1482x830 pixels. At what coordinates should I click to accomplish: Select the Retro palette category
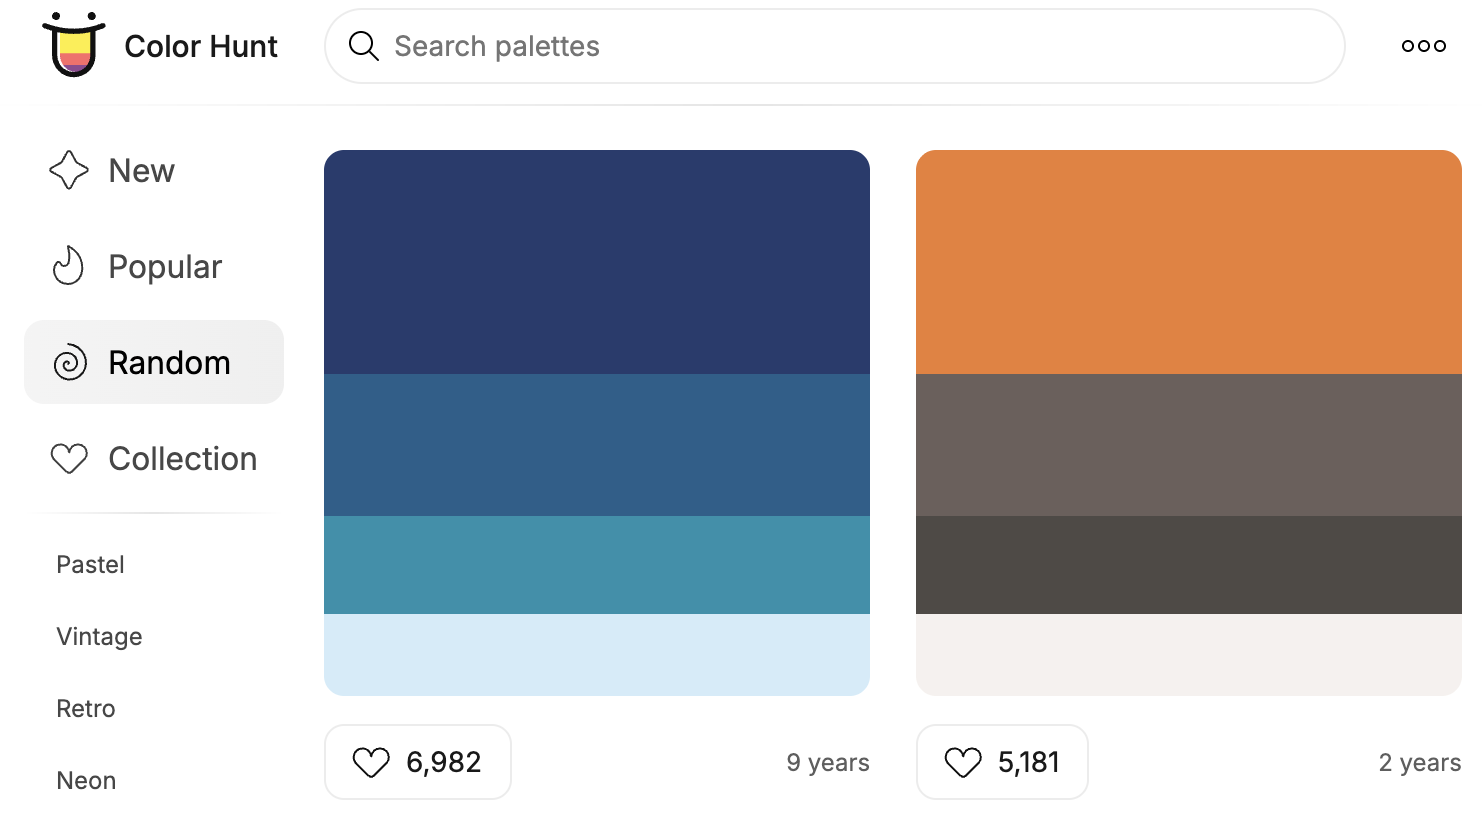[85, 708]
